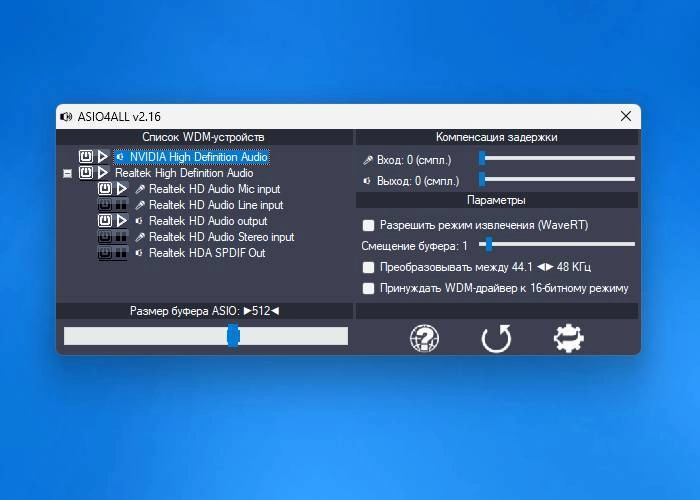Image resolution: width=700 pixels, height=500 pixels.
Task: Click microphone icon of Realtek HD Audio Stereo input
Action: point(140,238)
